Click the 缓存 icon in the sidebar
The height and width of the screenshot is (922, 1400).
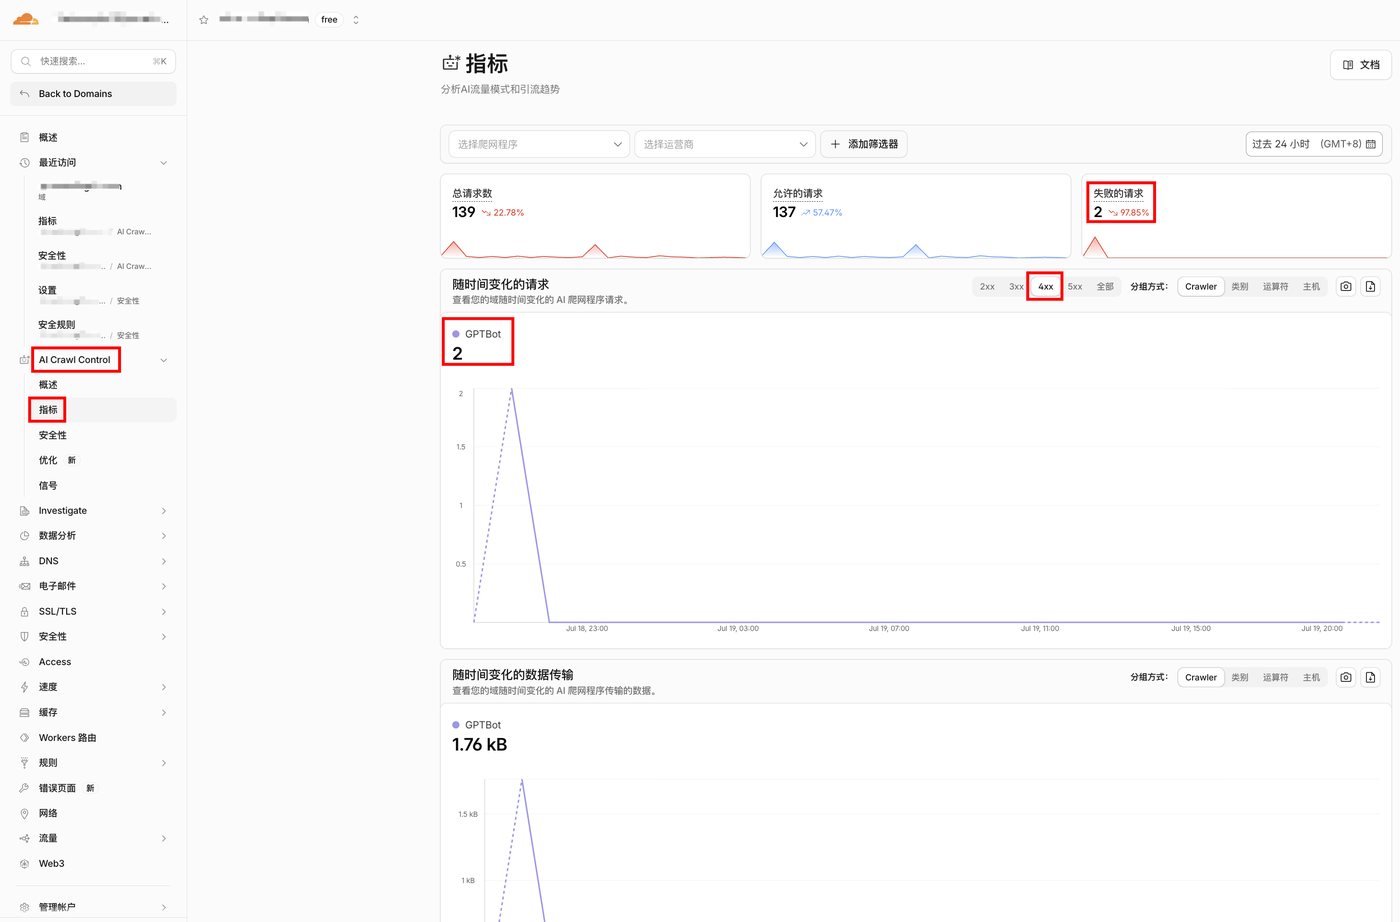click(x=24, y=713)
